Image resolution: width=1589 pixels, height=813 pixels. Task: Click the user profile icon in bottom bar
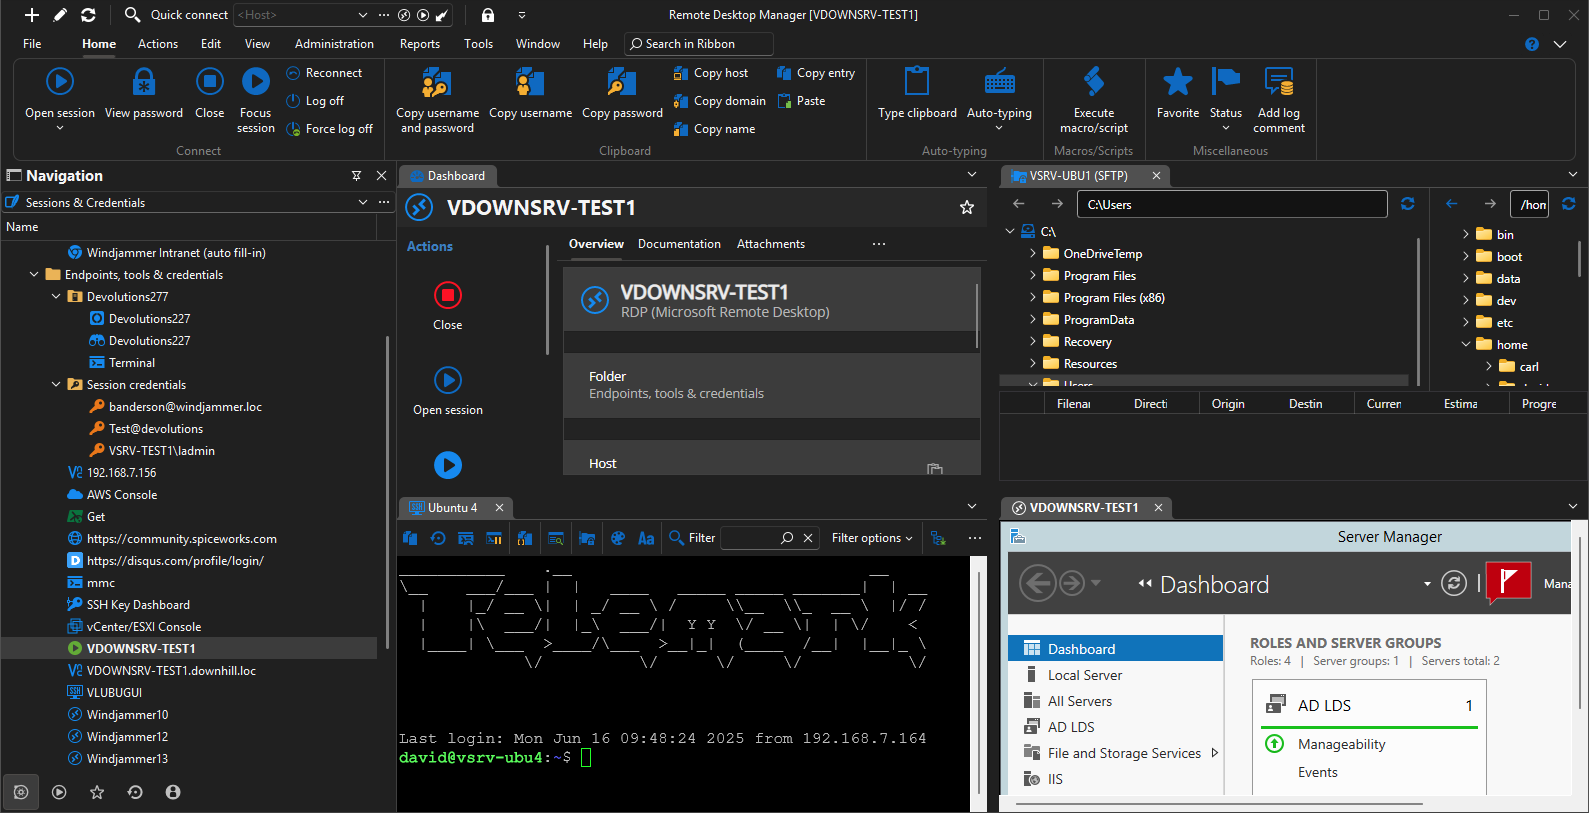coord(173,792)
